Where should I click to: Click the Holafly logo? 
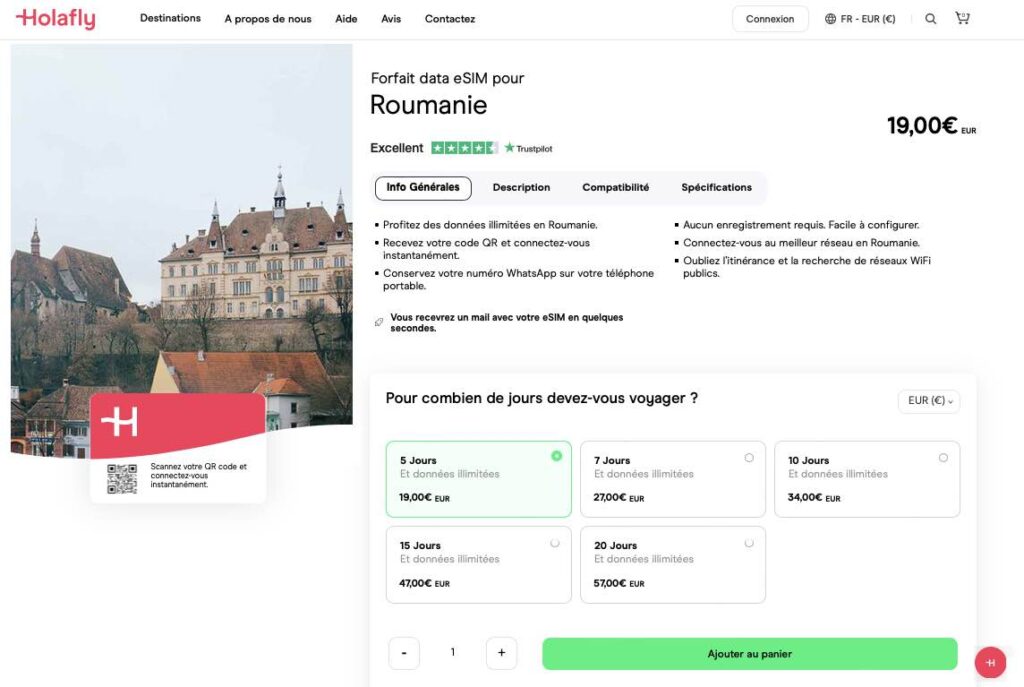point(55,17)
